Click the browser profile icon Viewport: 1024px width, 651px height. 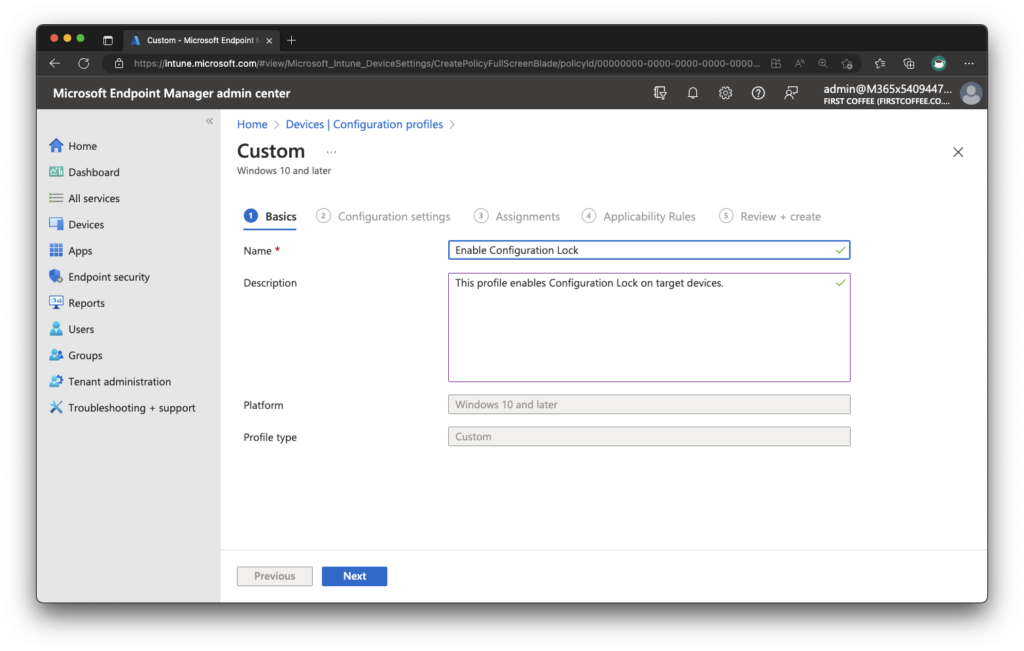coord(939,63)
